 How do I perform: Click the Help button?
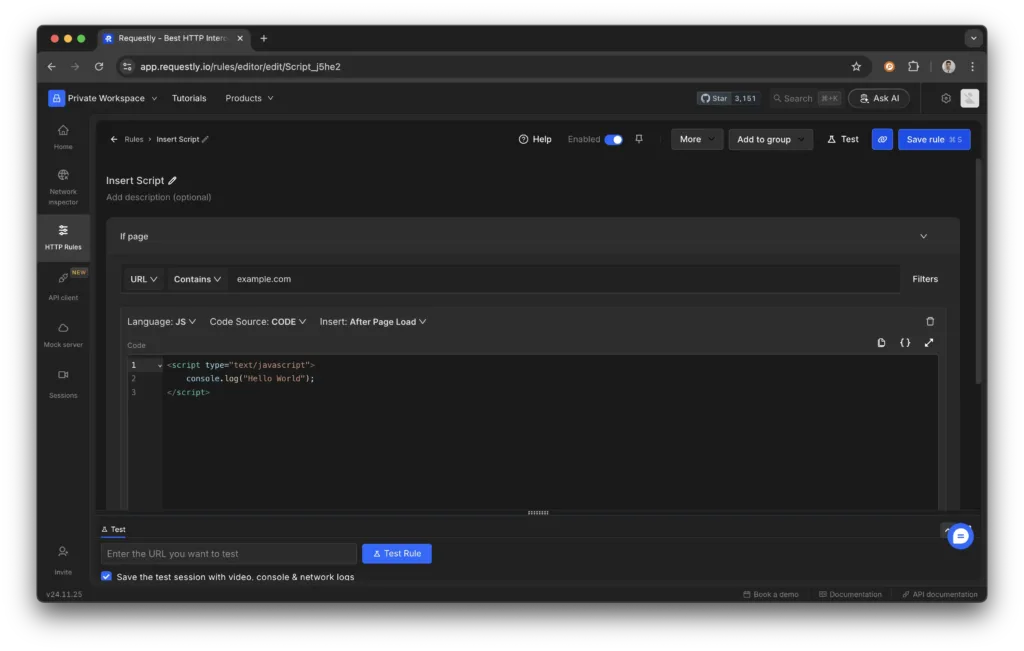tap(535, 139)
